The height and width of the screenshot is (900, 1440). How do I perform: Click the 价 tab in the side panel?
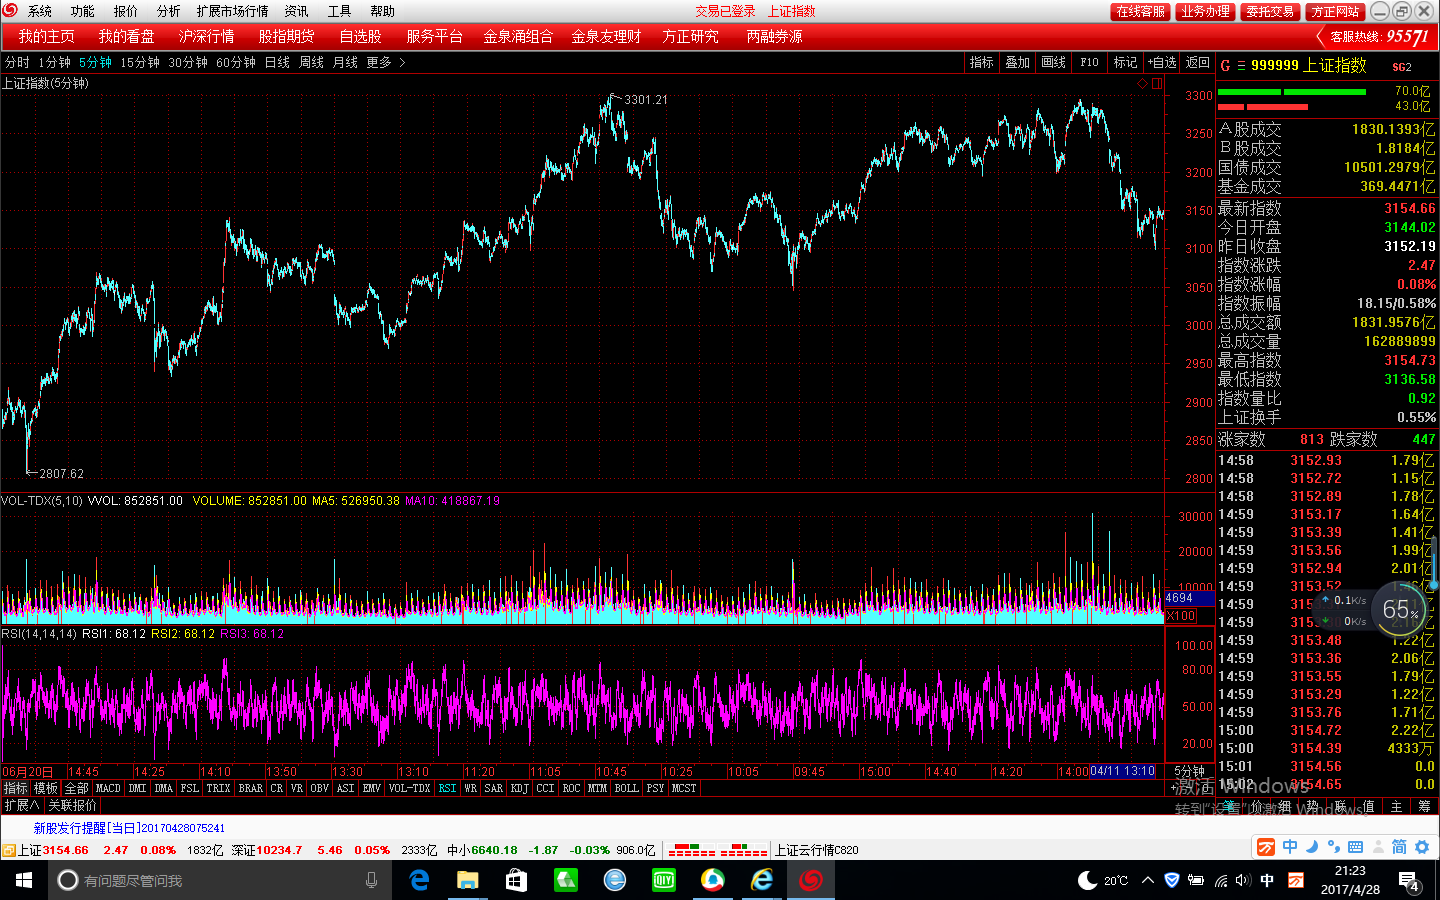[1257, 806]
